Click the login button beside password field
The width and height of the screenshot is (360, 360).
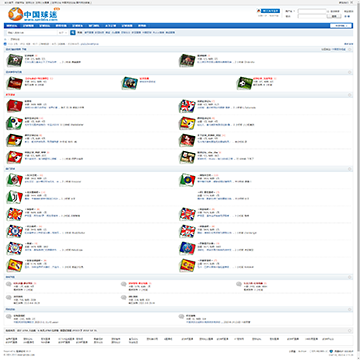[x=334, y=16]
